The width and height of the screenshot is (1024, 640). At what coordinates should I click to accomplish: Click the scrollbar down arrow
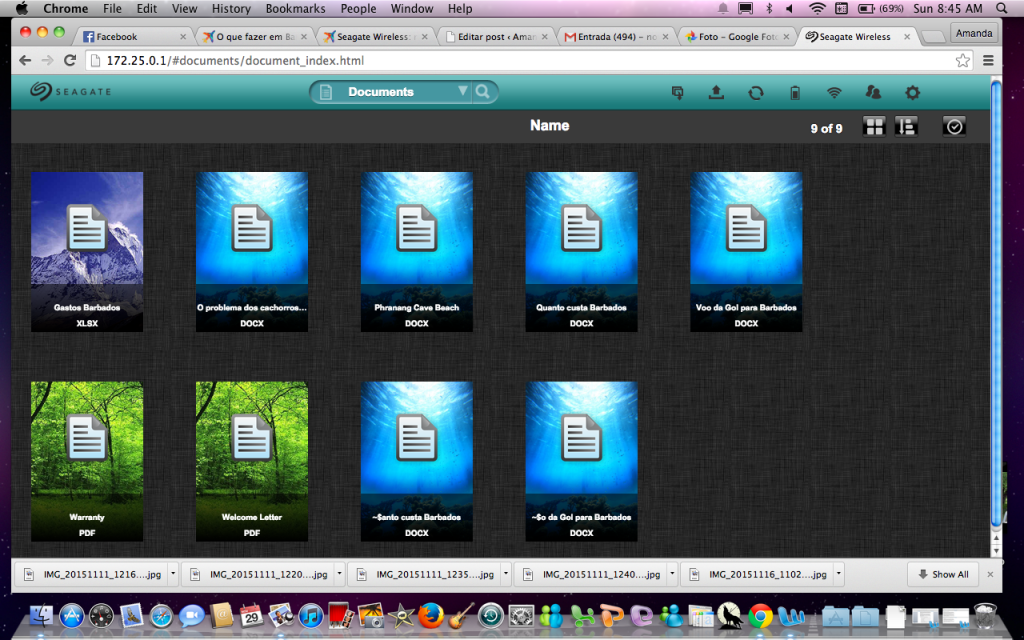pos(996,551)
